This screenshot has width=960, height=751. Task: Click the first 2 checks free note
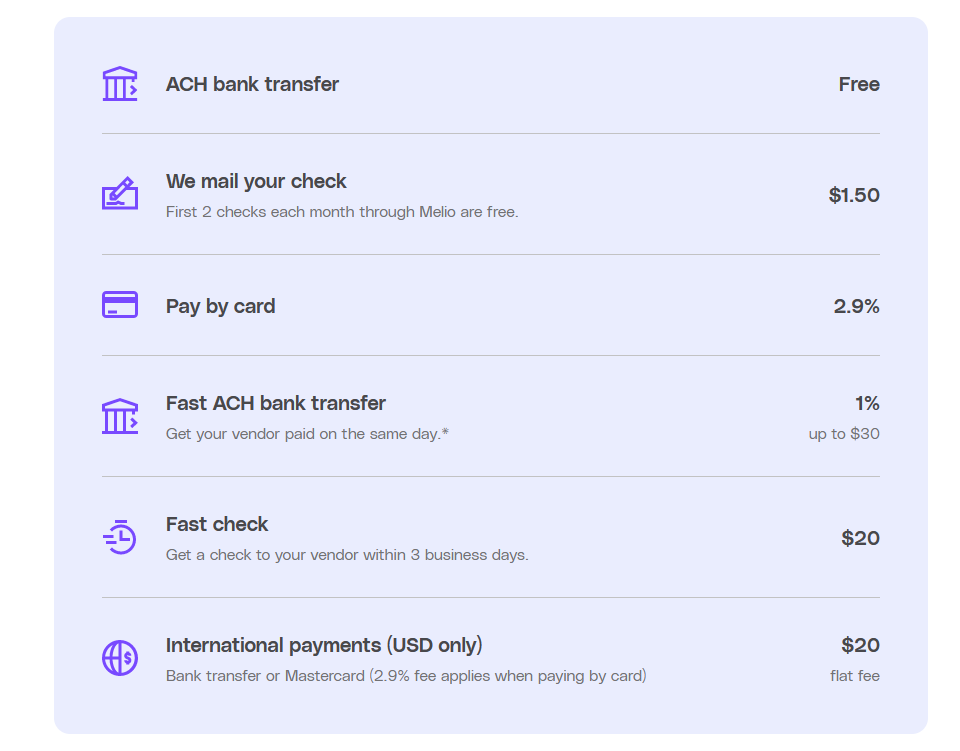[x=342, y=212]
